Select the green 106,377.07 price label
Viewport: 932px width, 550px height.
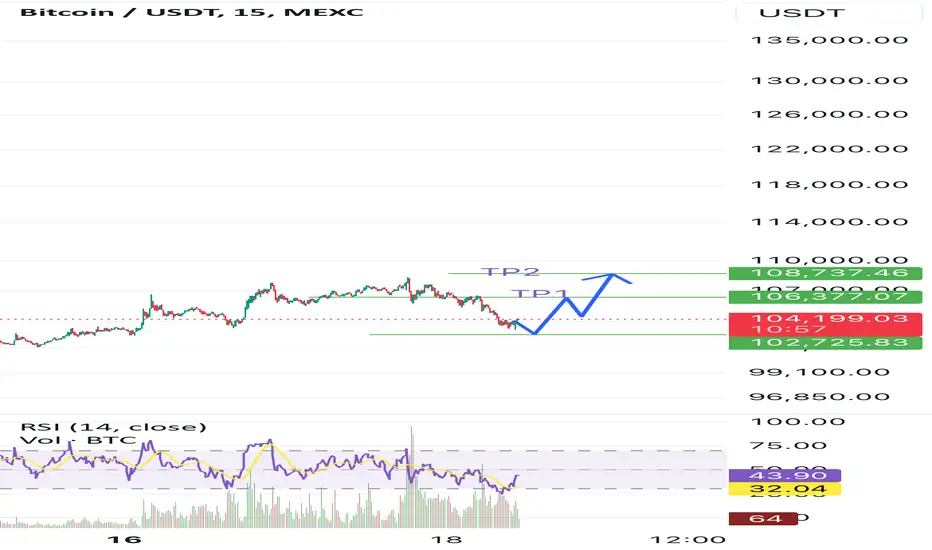click(825, 296)
